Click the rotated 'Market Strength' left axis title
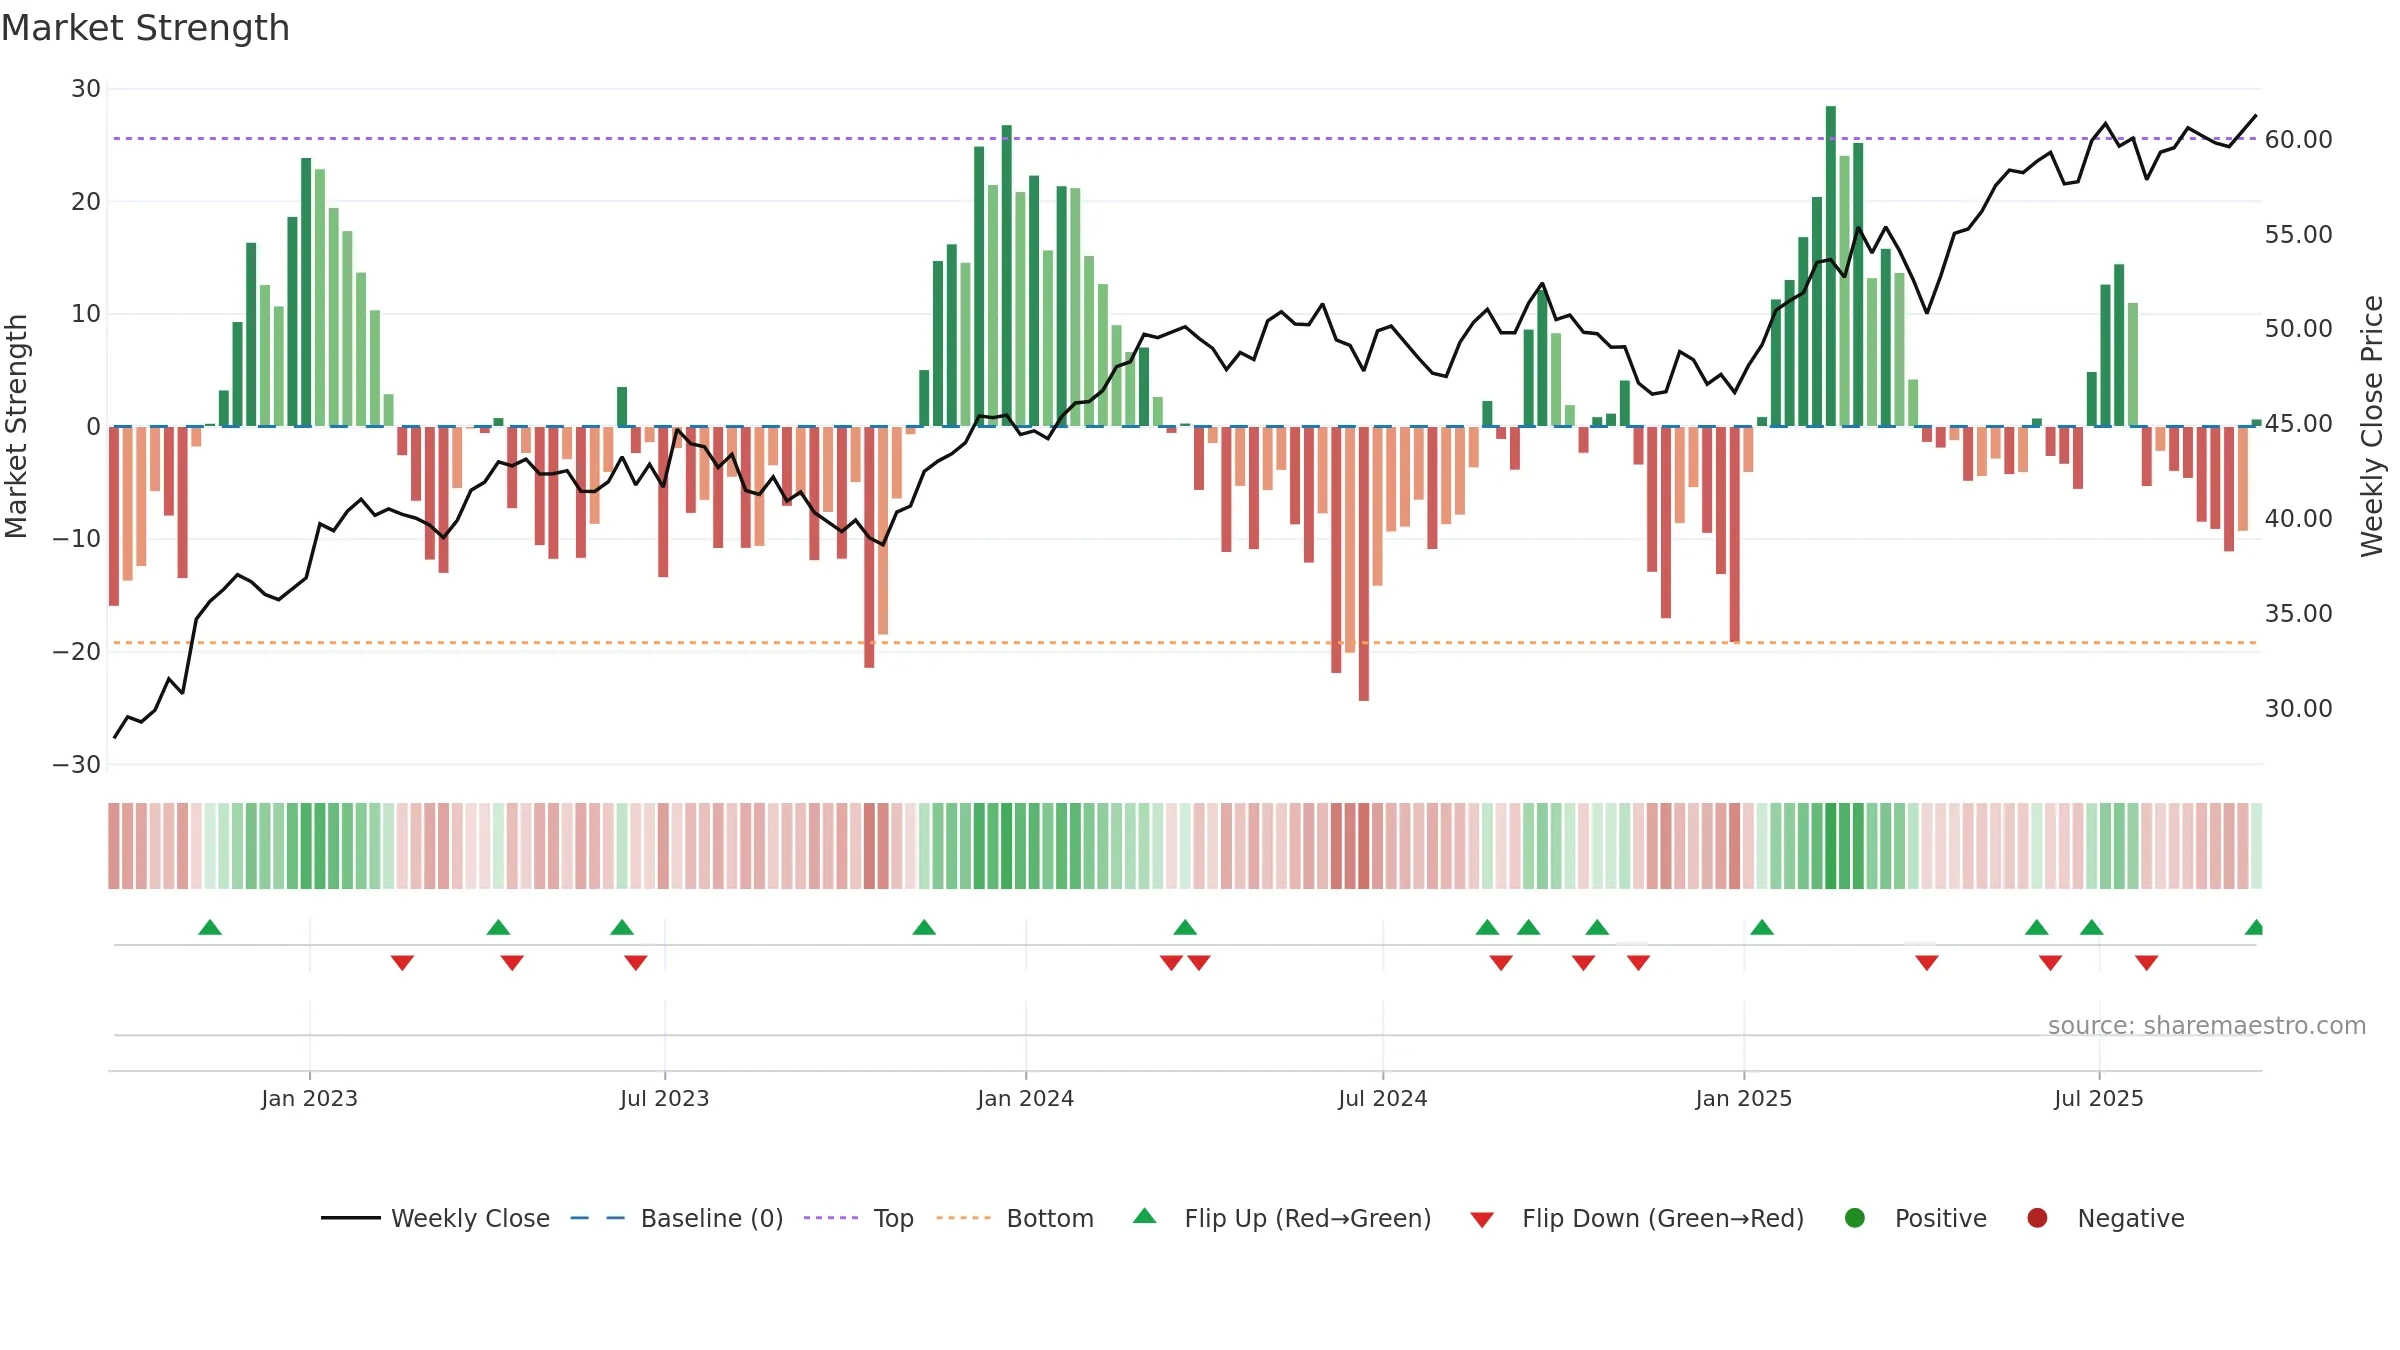 (16, 426)
